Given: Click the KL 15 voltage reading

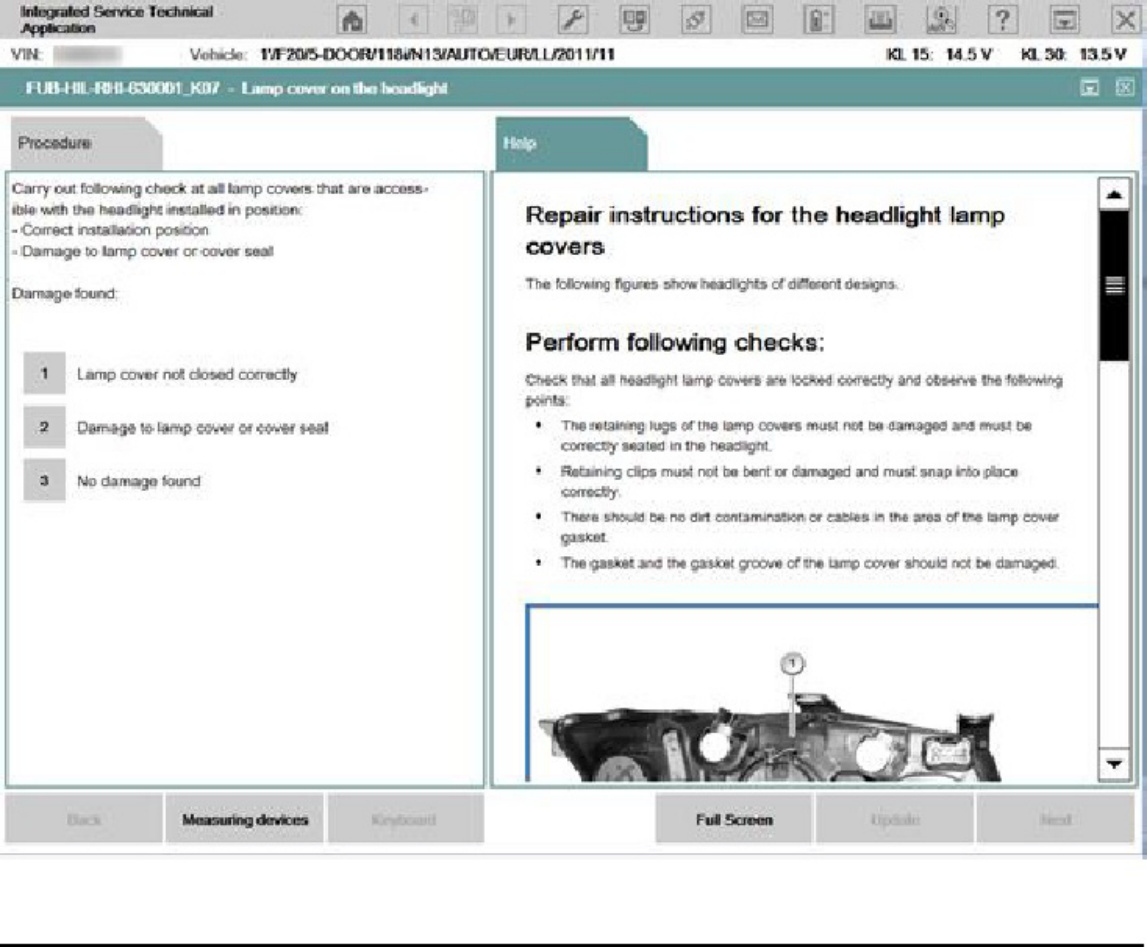Looking at the screenshot, I should 939,54.
